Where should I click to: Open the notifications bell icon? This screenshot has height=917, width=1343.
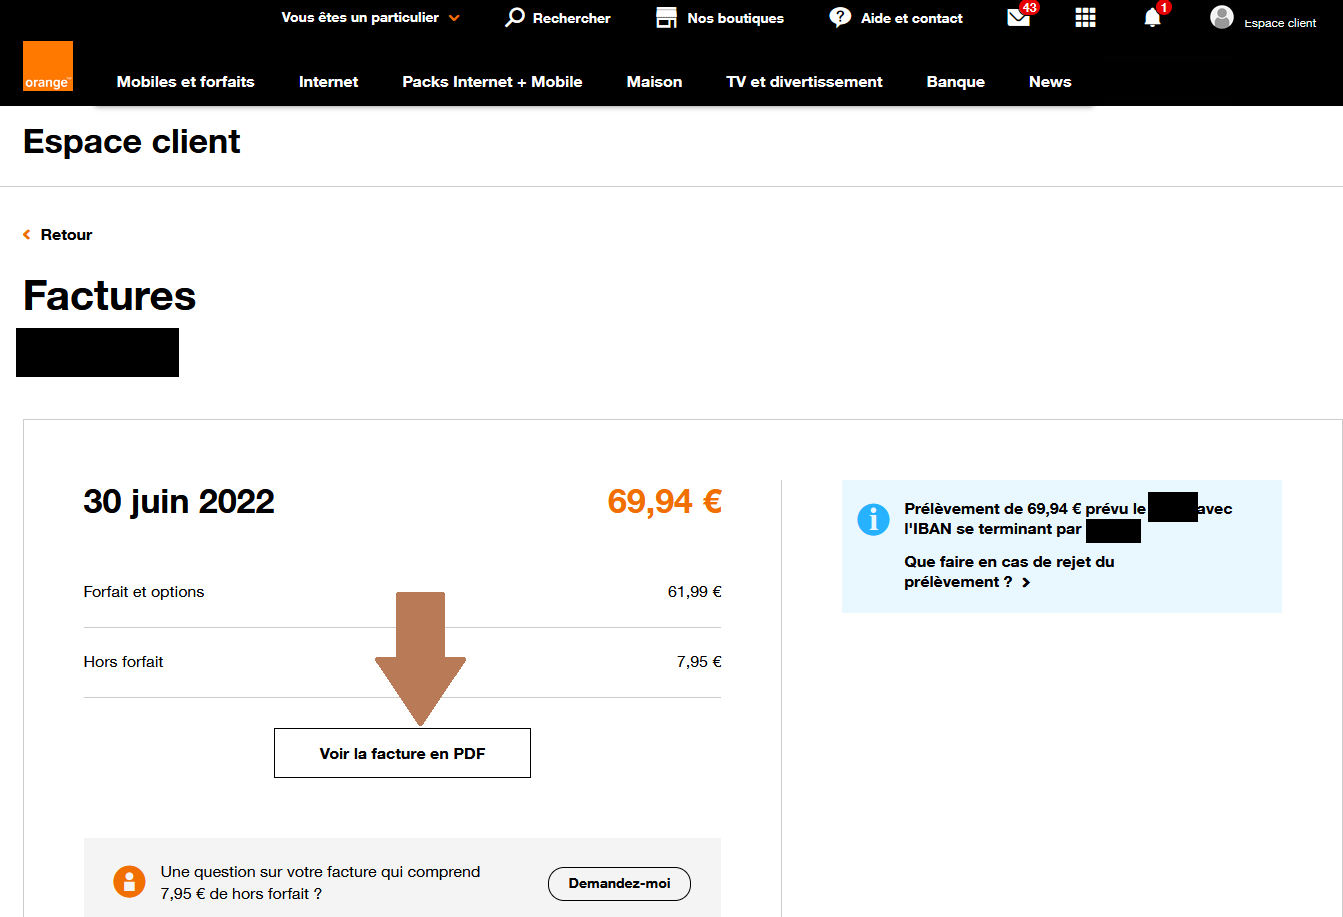pos(1153,17)
